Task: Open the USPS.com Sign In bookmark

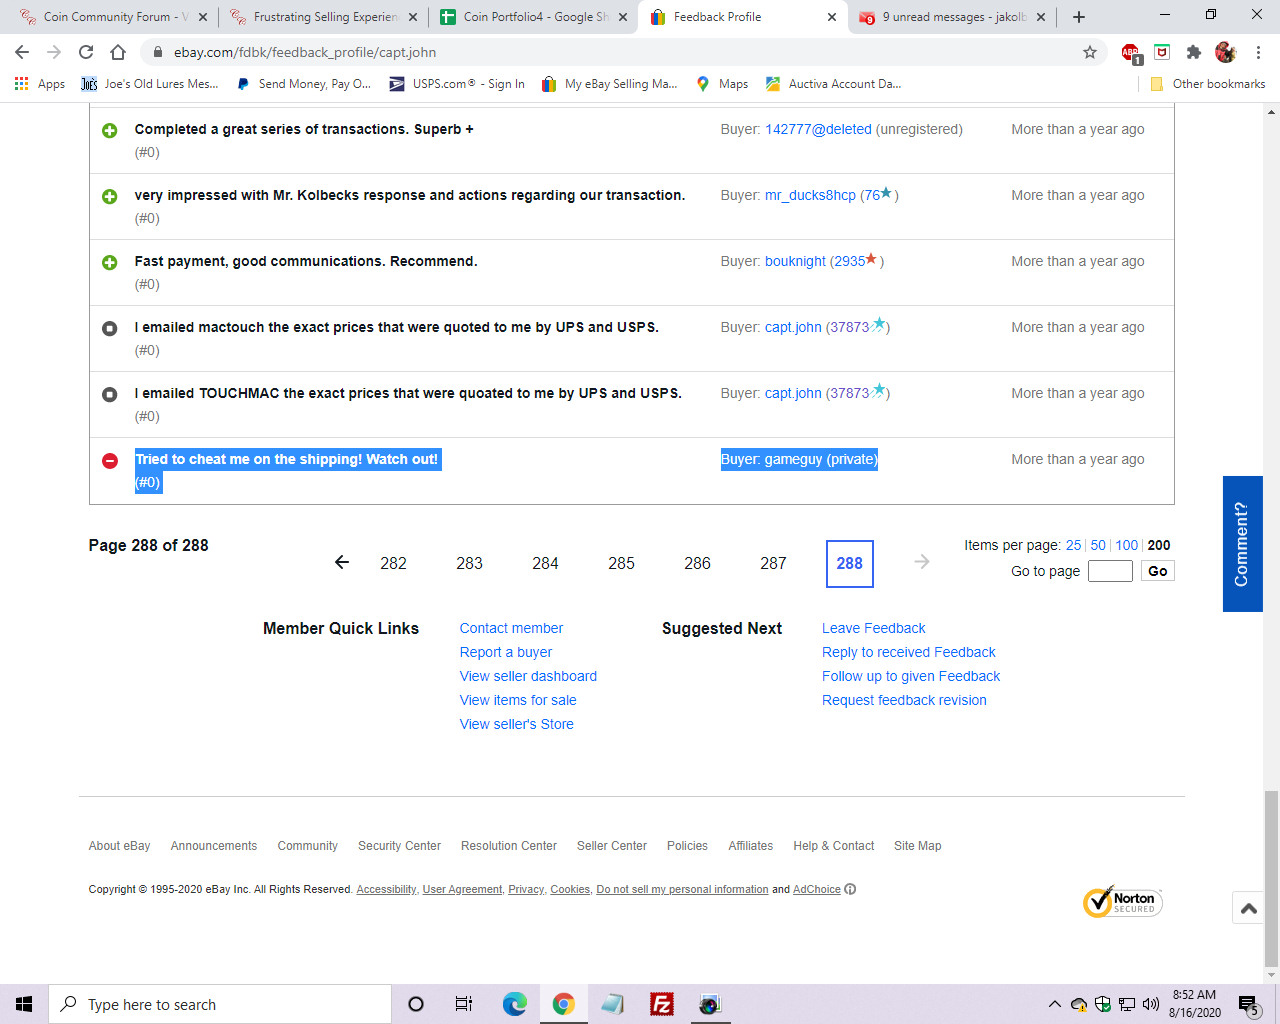Action: [457, 84]
